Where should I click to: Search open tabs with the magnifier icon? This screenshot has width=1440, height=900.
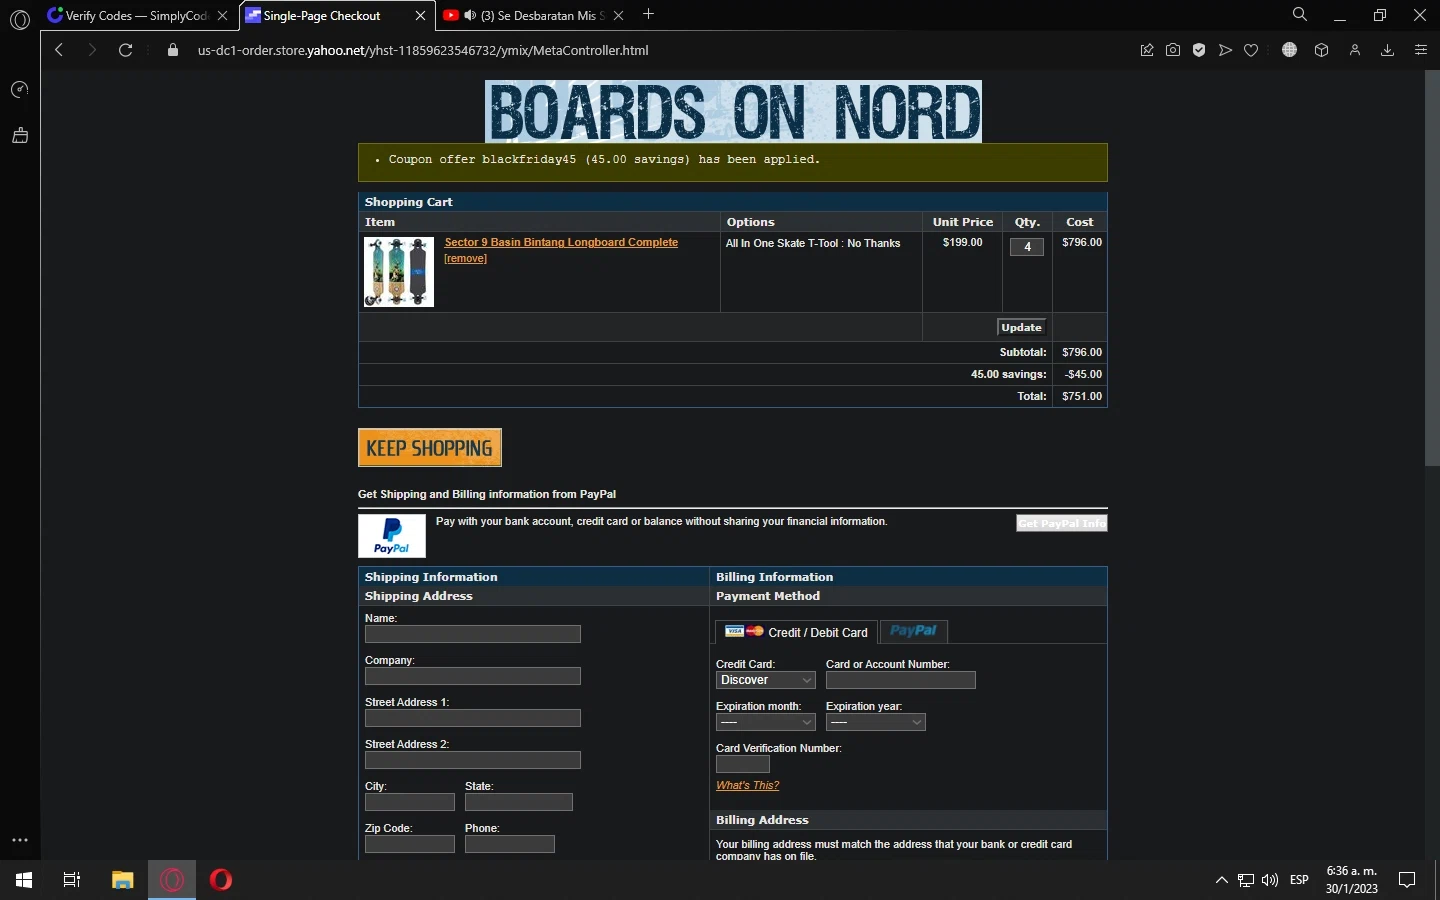(1300, 15)
